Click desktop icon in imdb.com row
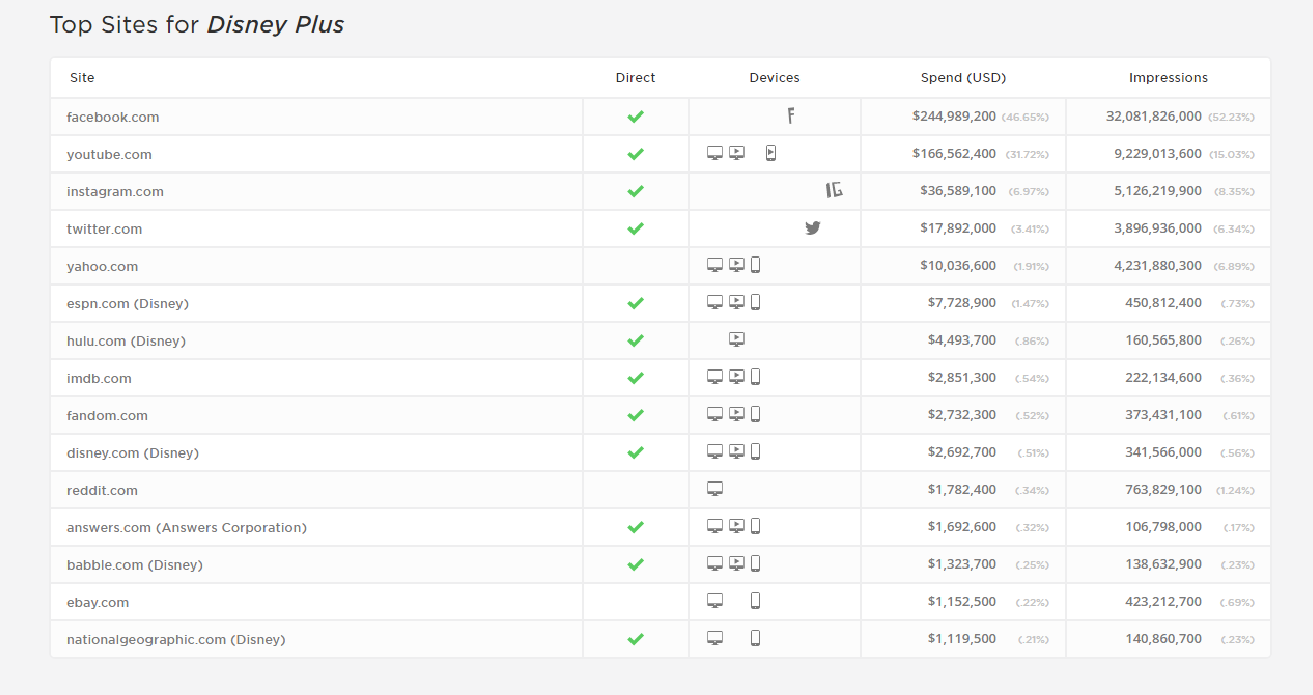Screen dimensions: 1313x695 pos(715,377)
